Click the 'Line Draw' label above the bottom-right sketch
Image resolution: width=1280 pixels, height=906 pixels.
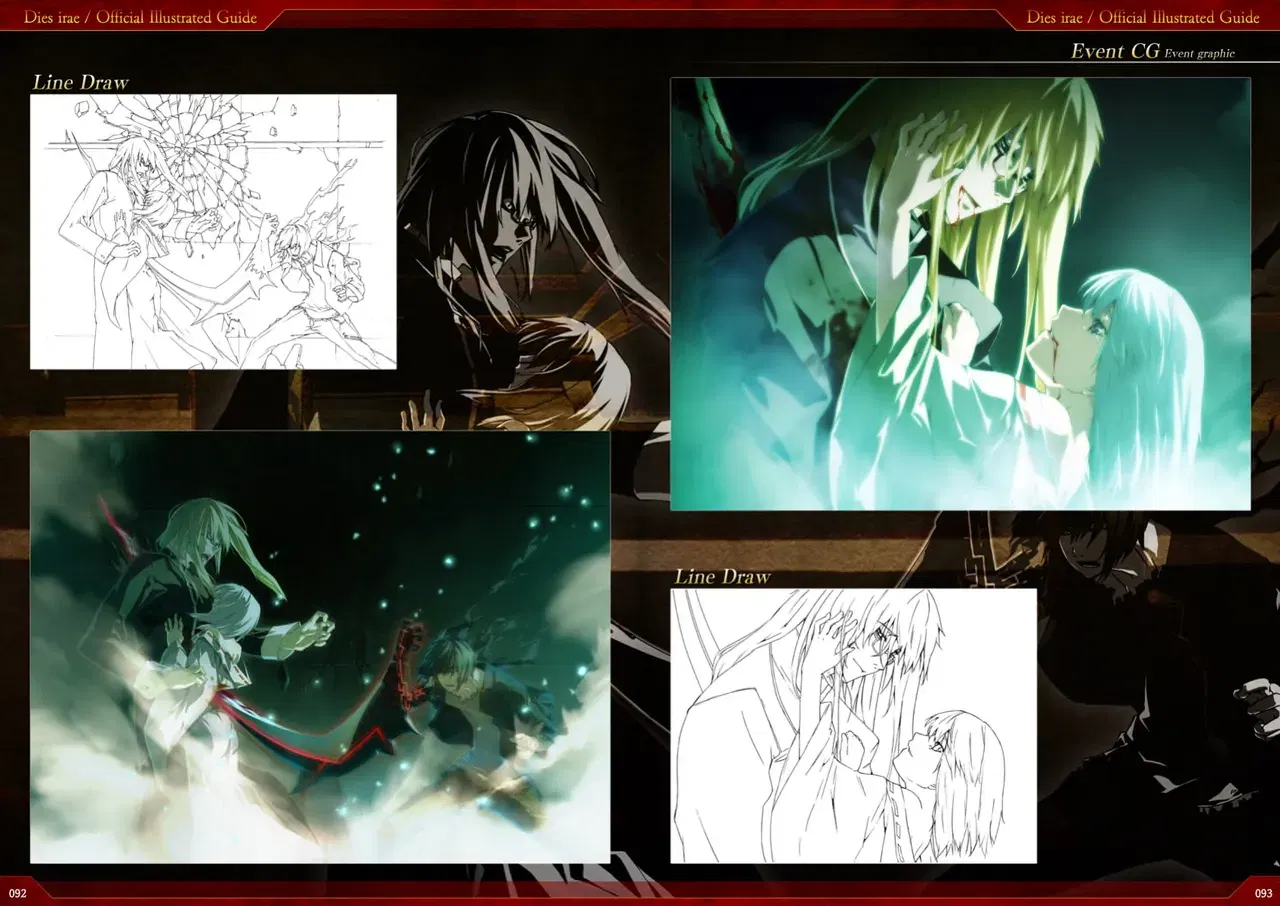[722, 576]
